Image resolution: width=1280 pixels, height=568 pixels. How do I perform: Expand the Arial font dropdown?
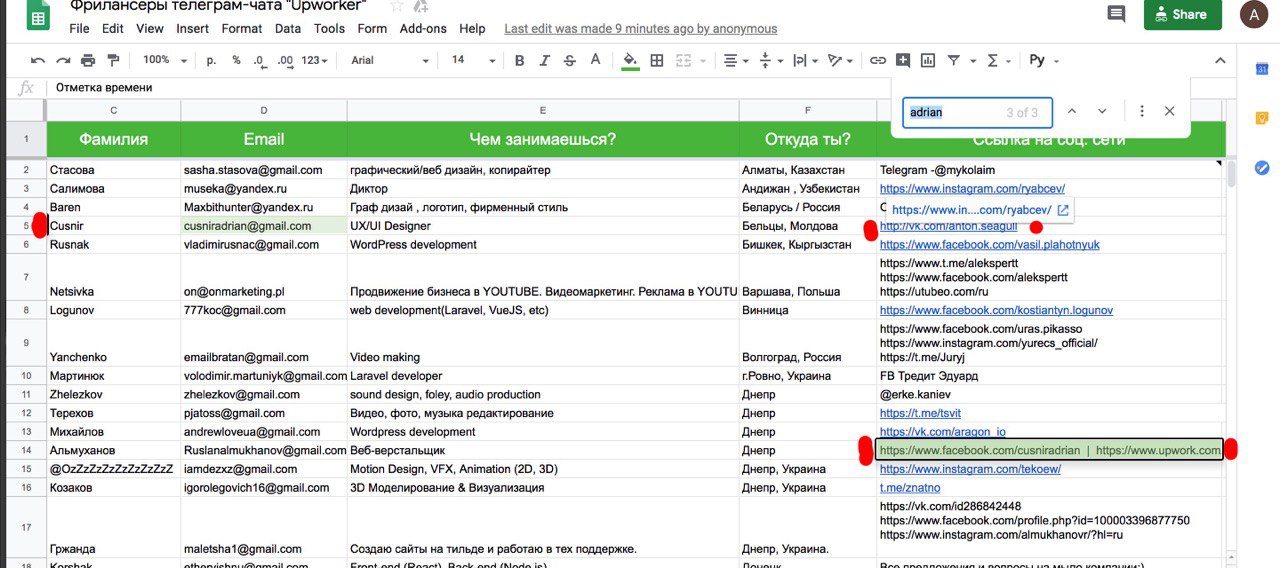[x=389, y=60]
